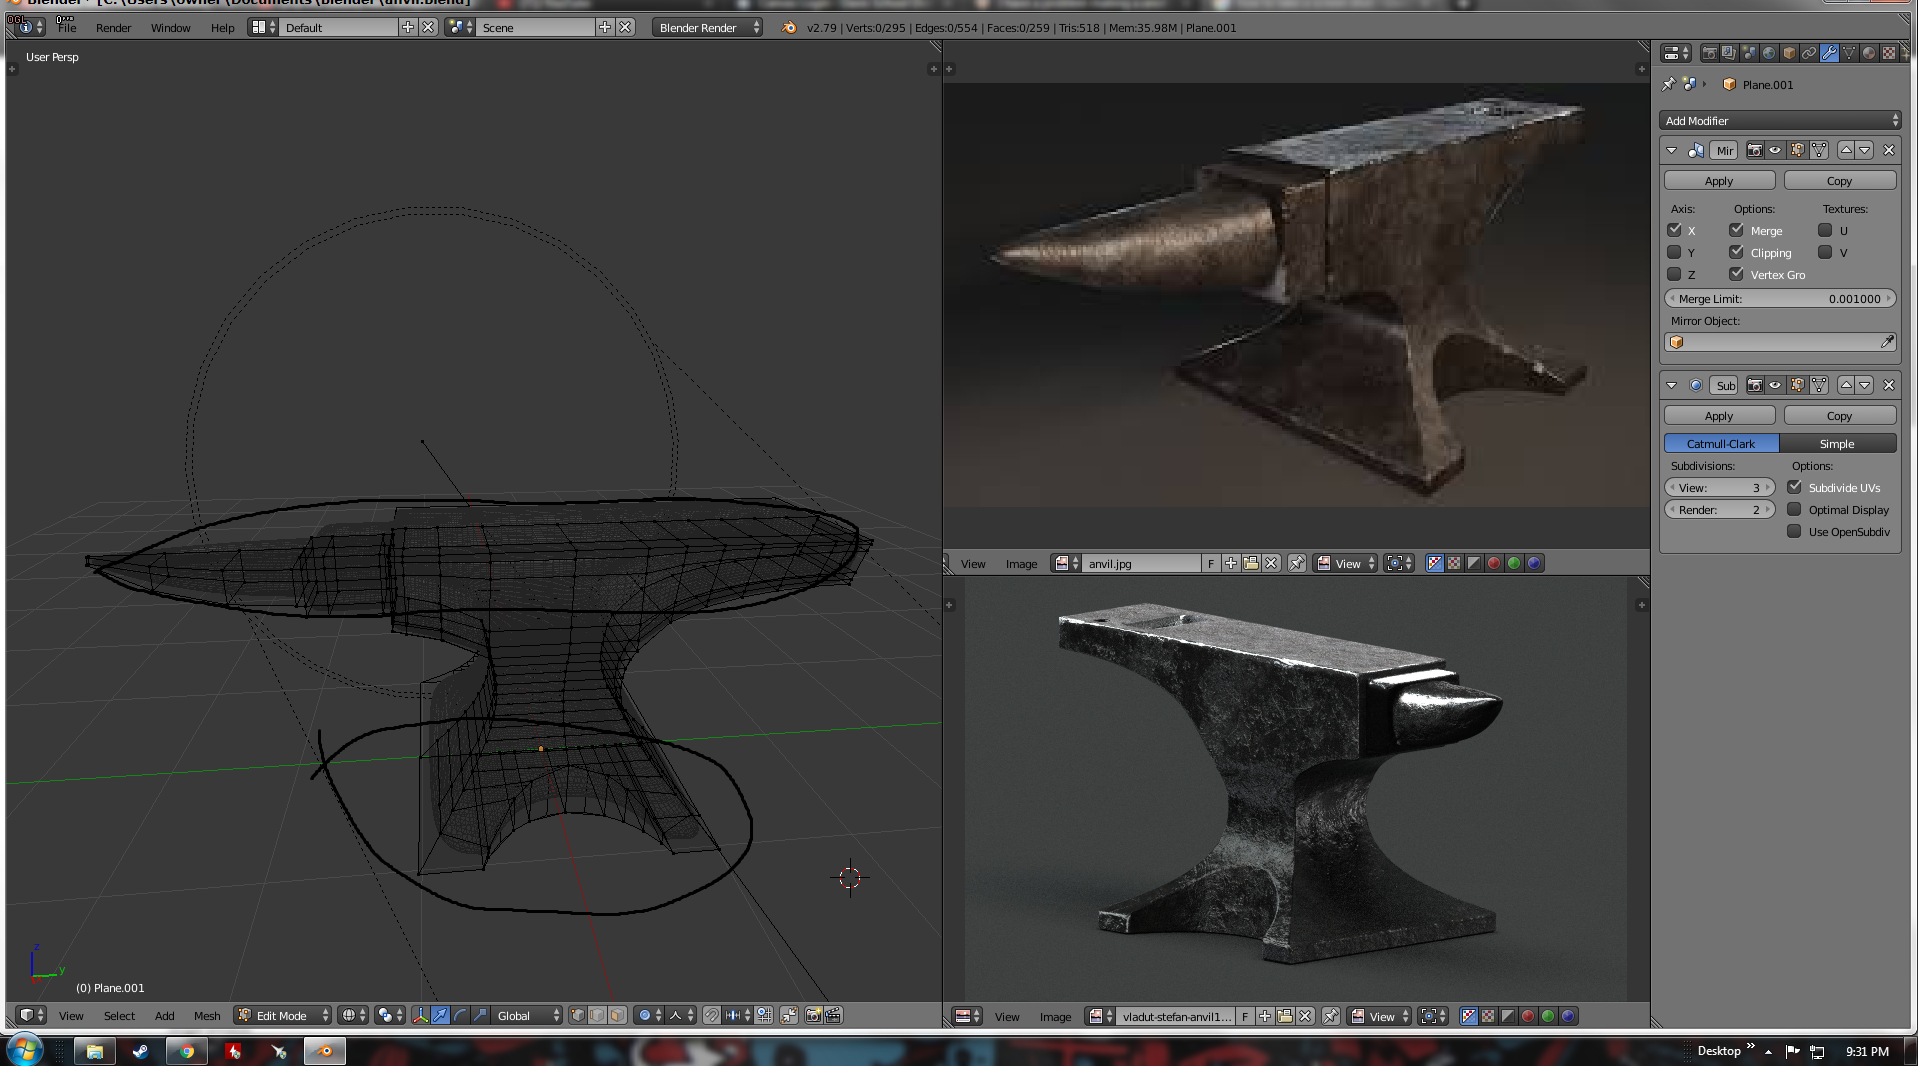Open the Constraints properties tab (chain icon)
1920x1080 pixels.
pos(1809,53)
